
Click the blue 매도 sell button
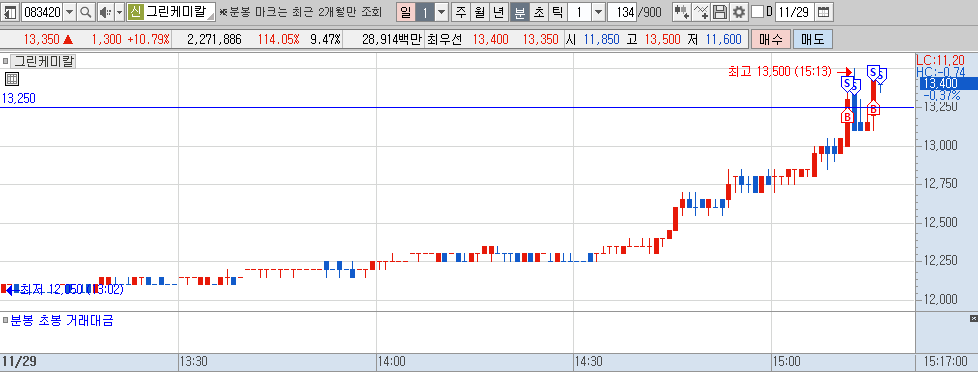(x=812, y=40)
